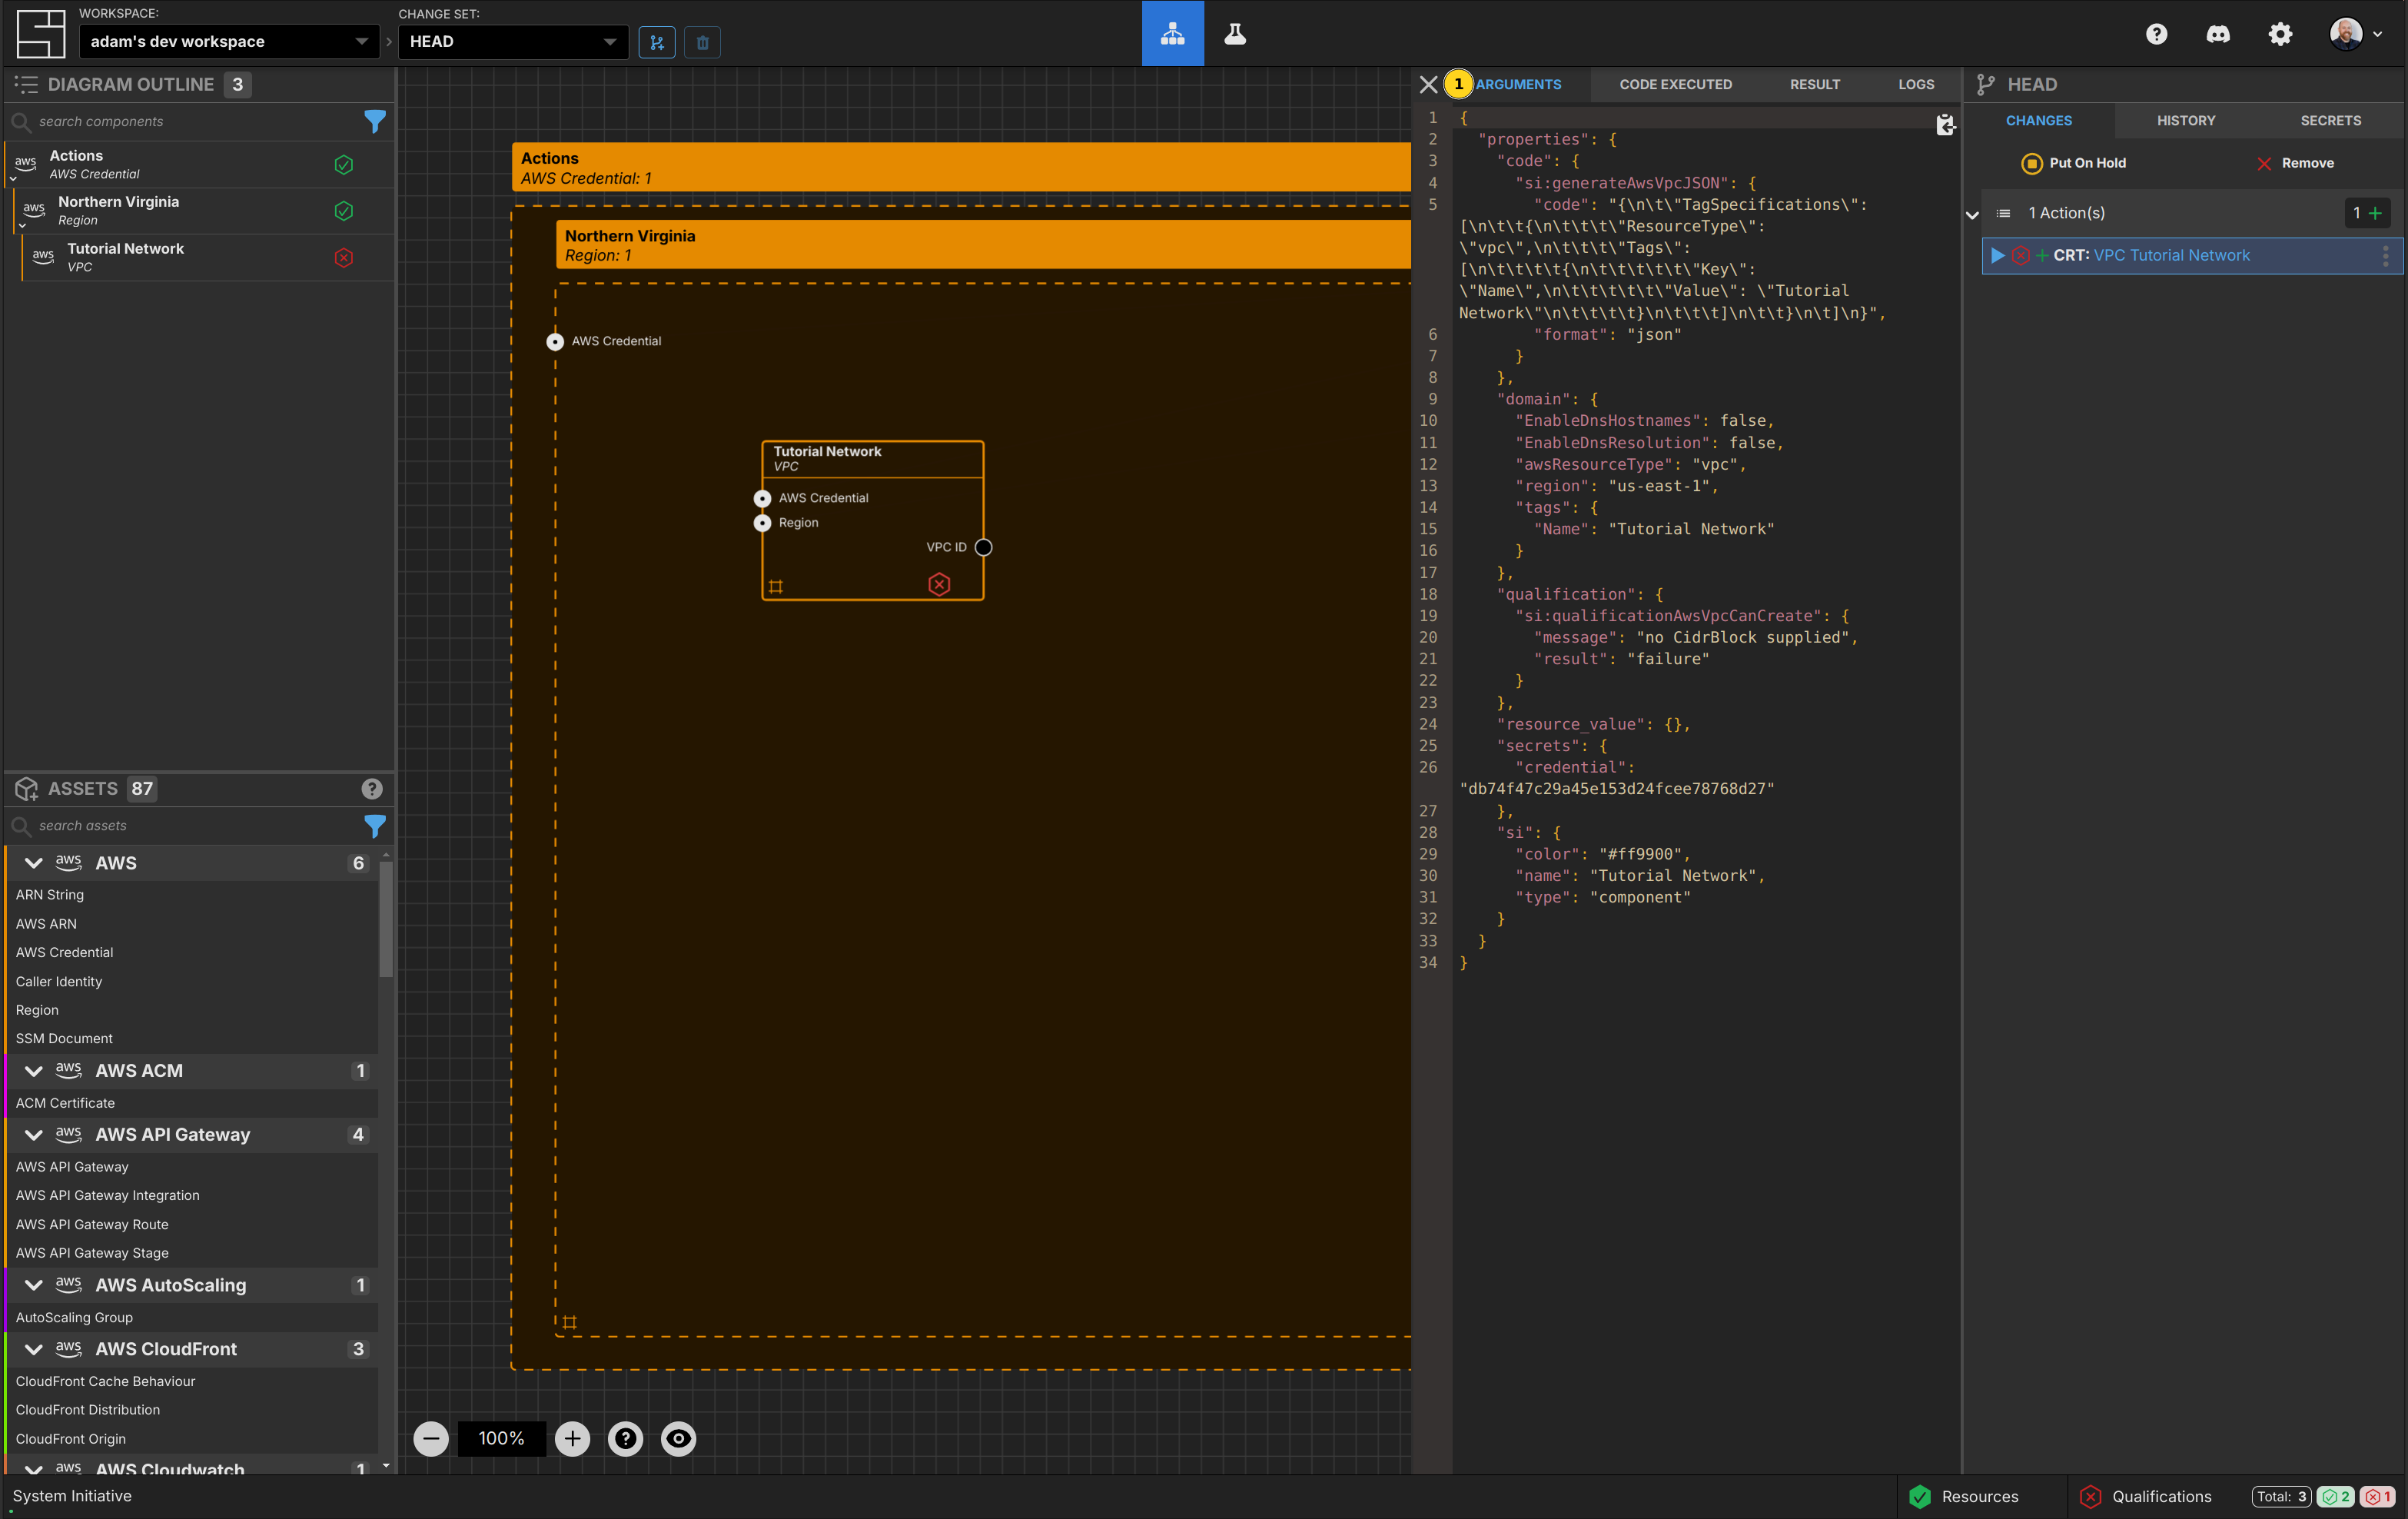
Task: Select the SECRETS tab in changes panel
Action: click(2331, 119)
